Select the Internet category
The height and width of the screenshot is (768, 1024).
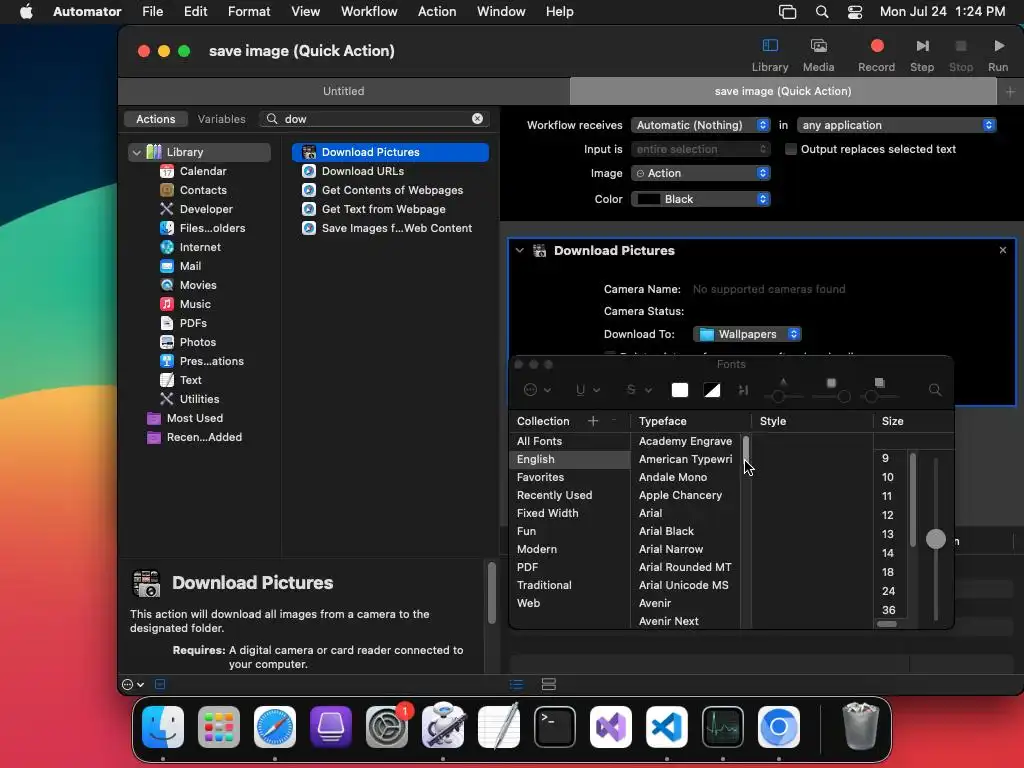pos(200,247)
